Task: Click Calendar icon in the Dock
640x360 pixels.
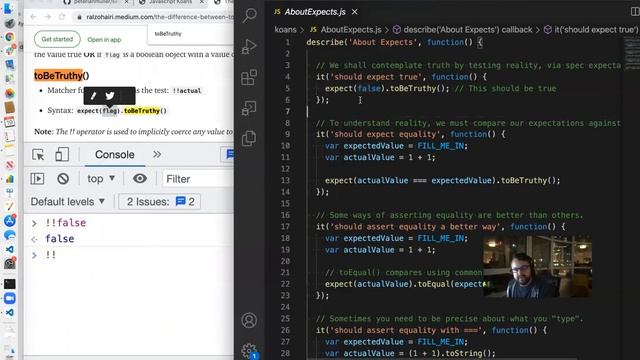Action: coord(10,122)
